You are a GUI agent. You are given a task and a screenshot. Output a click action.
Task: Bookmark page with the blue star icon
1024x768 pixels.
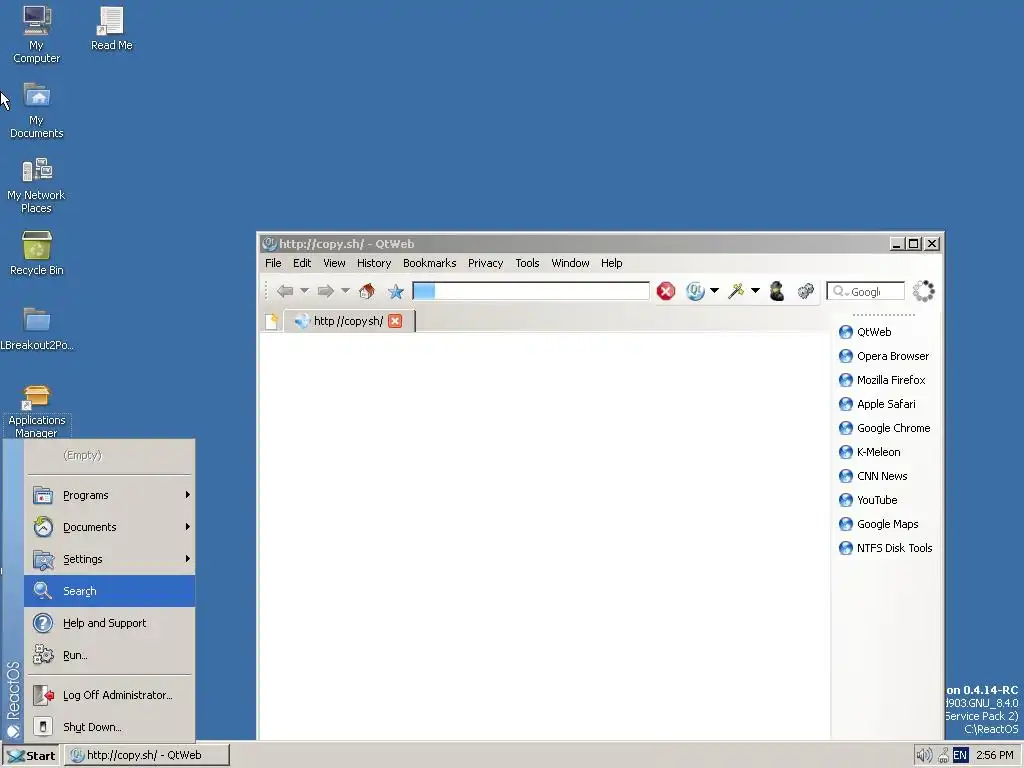(396, 291)
